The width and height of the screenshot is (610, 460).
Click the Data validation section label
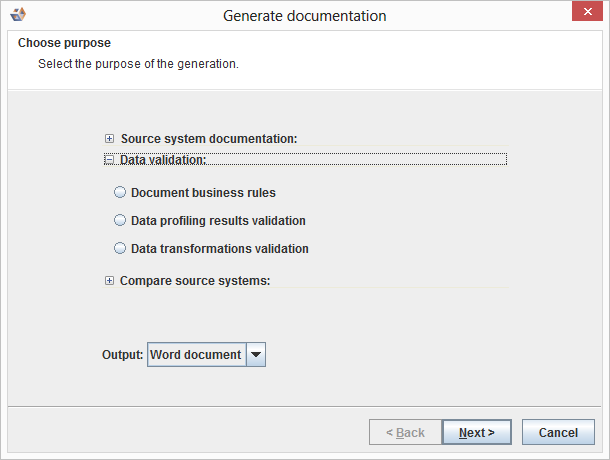(163, 159)
